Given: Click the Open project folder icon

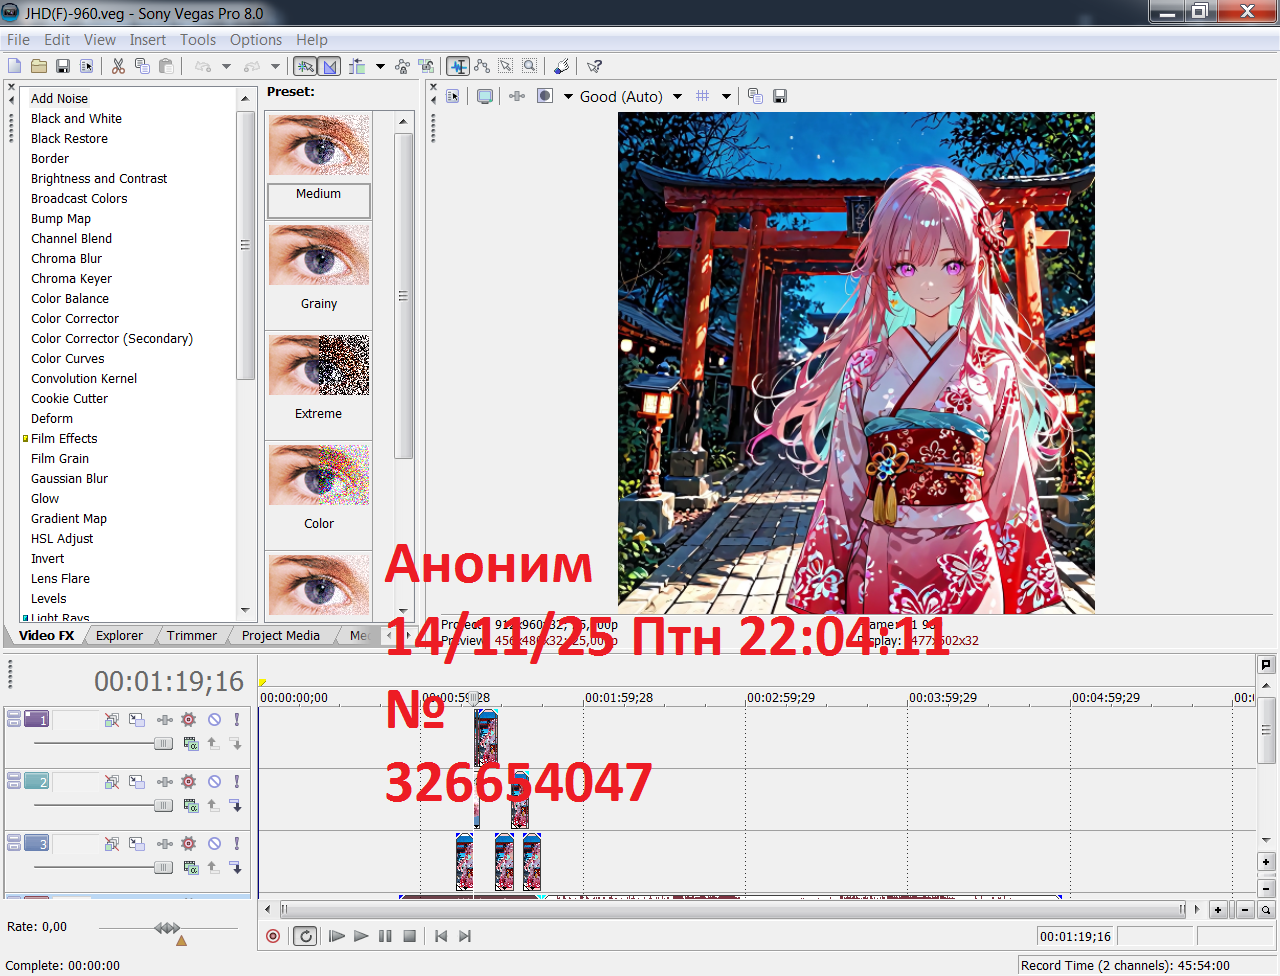Looking at the screenshot, I should 39,66.
